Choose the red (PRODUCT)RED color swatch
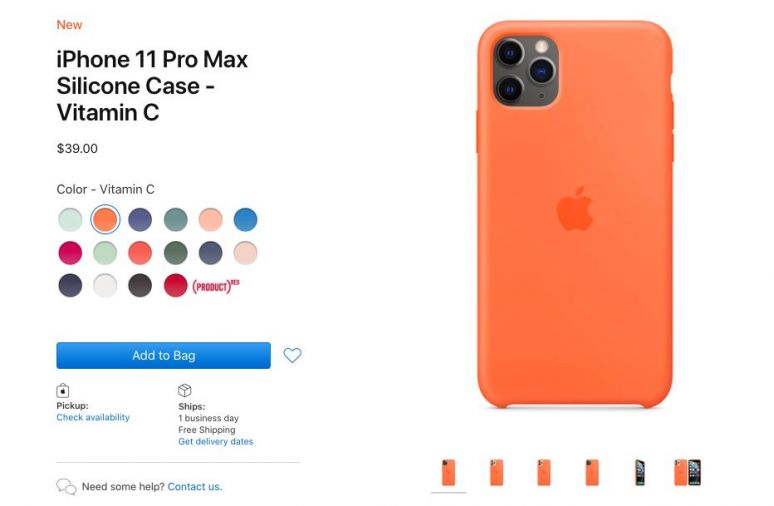 click(175, 285)
